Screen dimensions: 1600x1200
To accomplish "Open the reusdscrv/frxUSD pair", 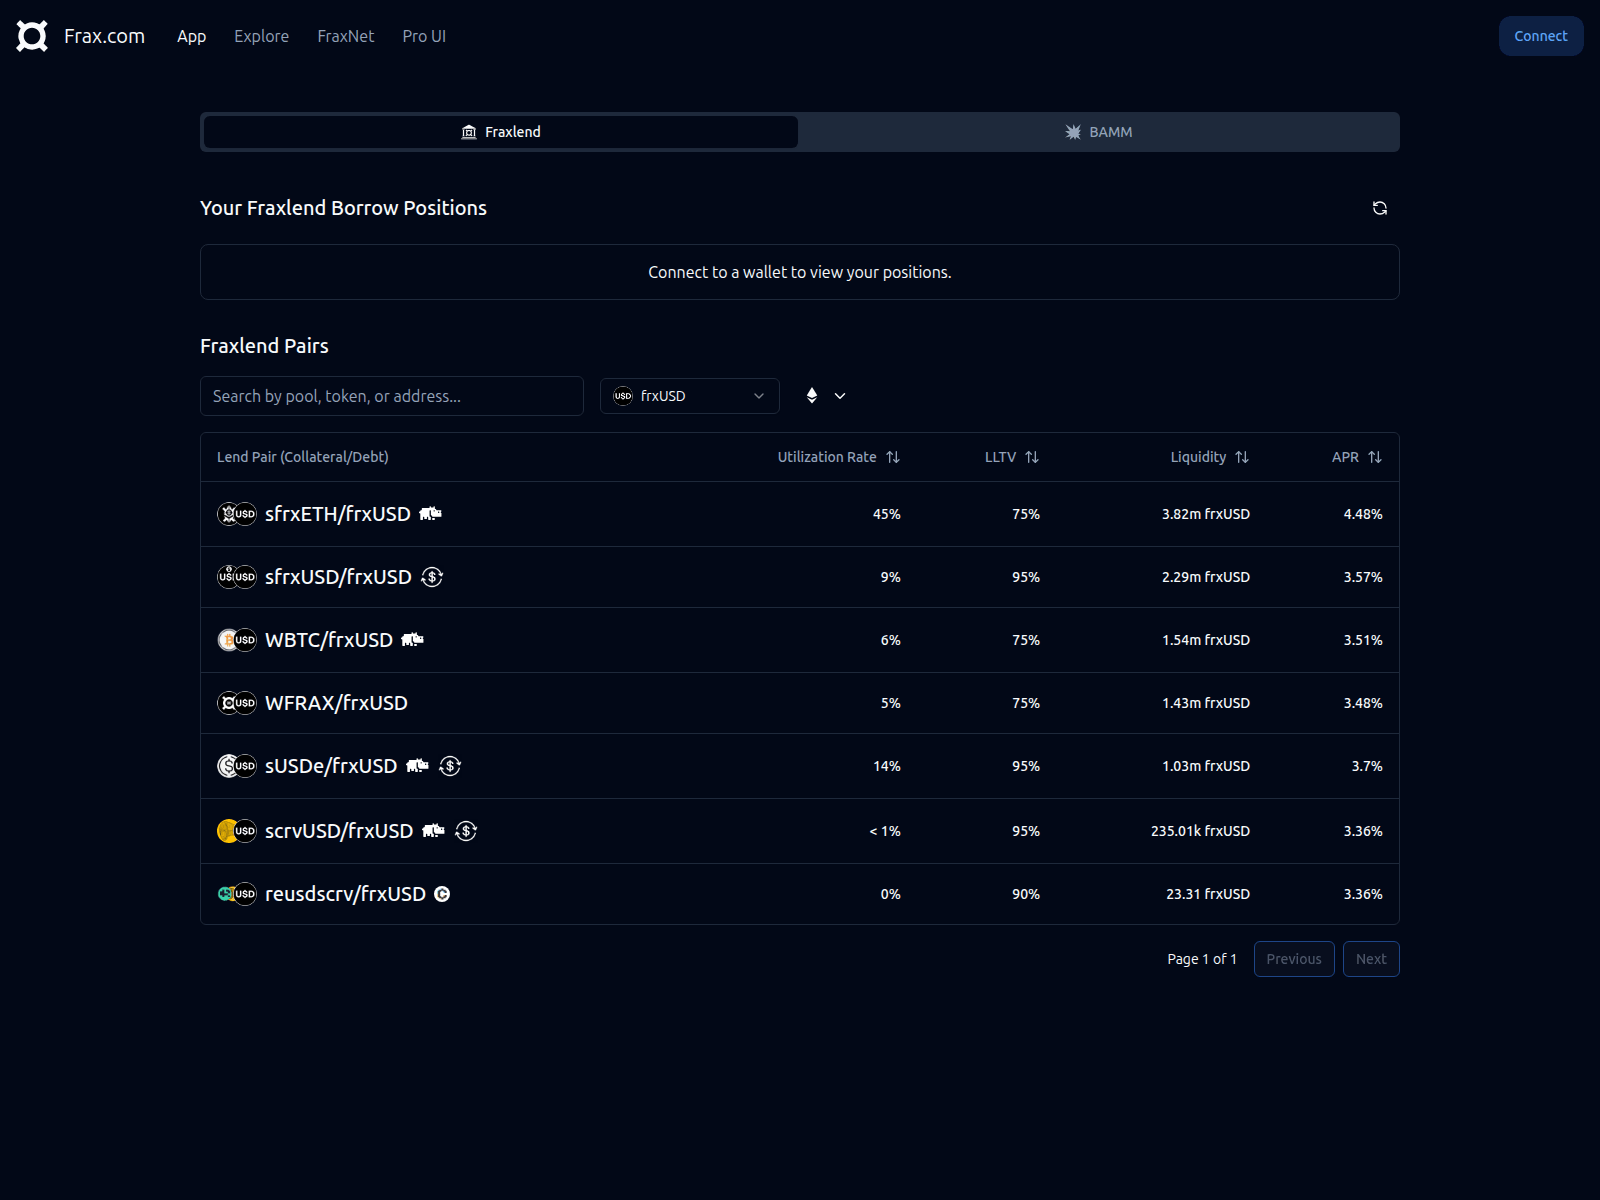I will pyautogui.click(x=800, y=894).
